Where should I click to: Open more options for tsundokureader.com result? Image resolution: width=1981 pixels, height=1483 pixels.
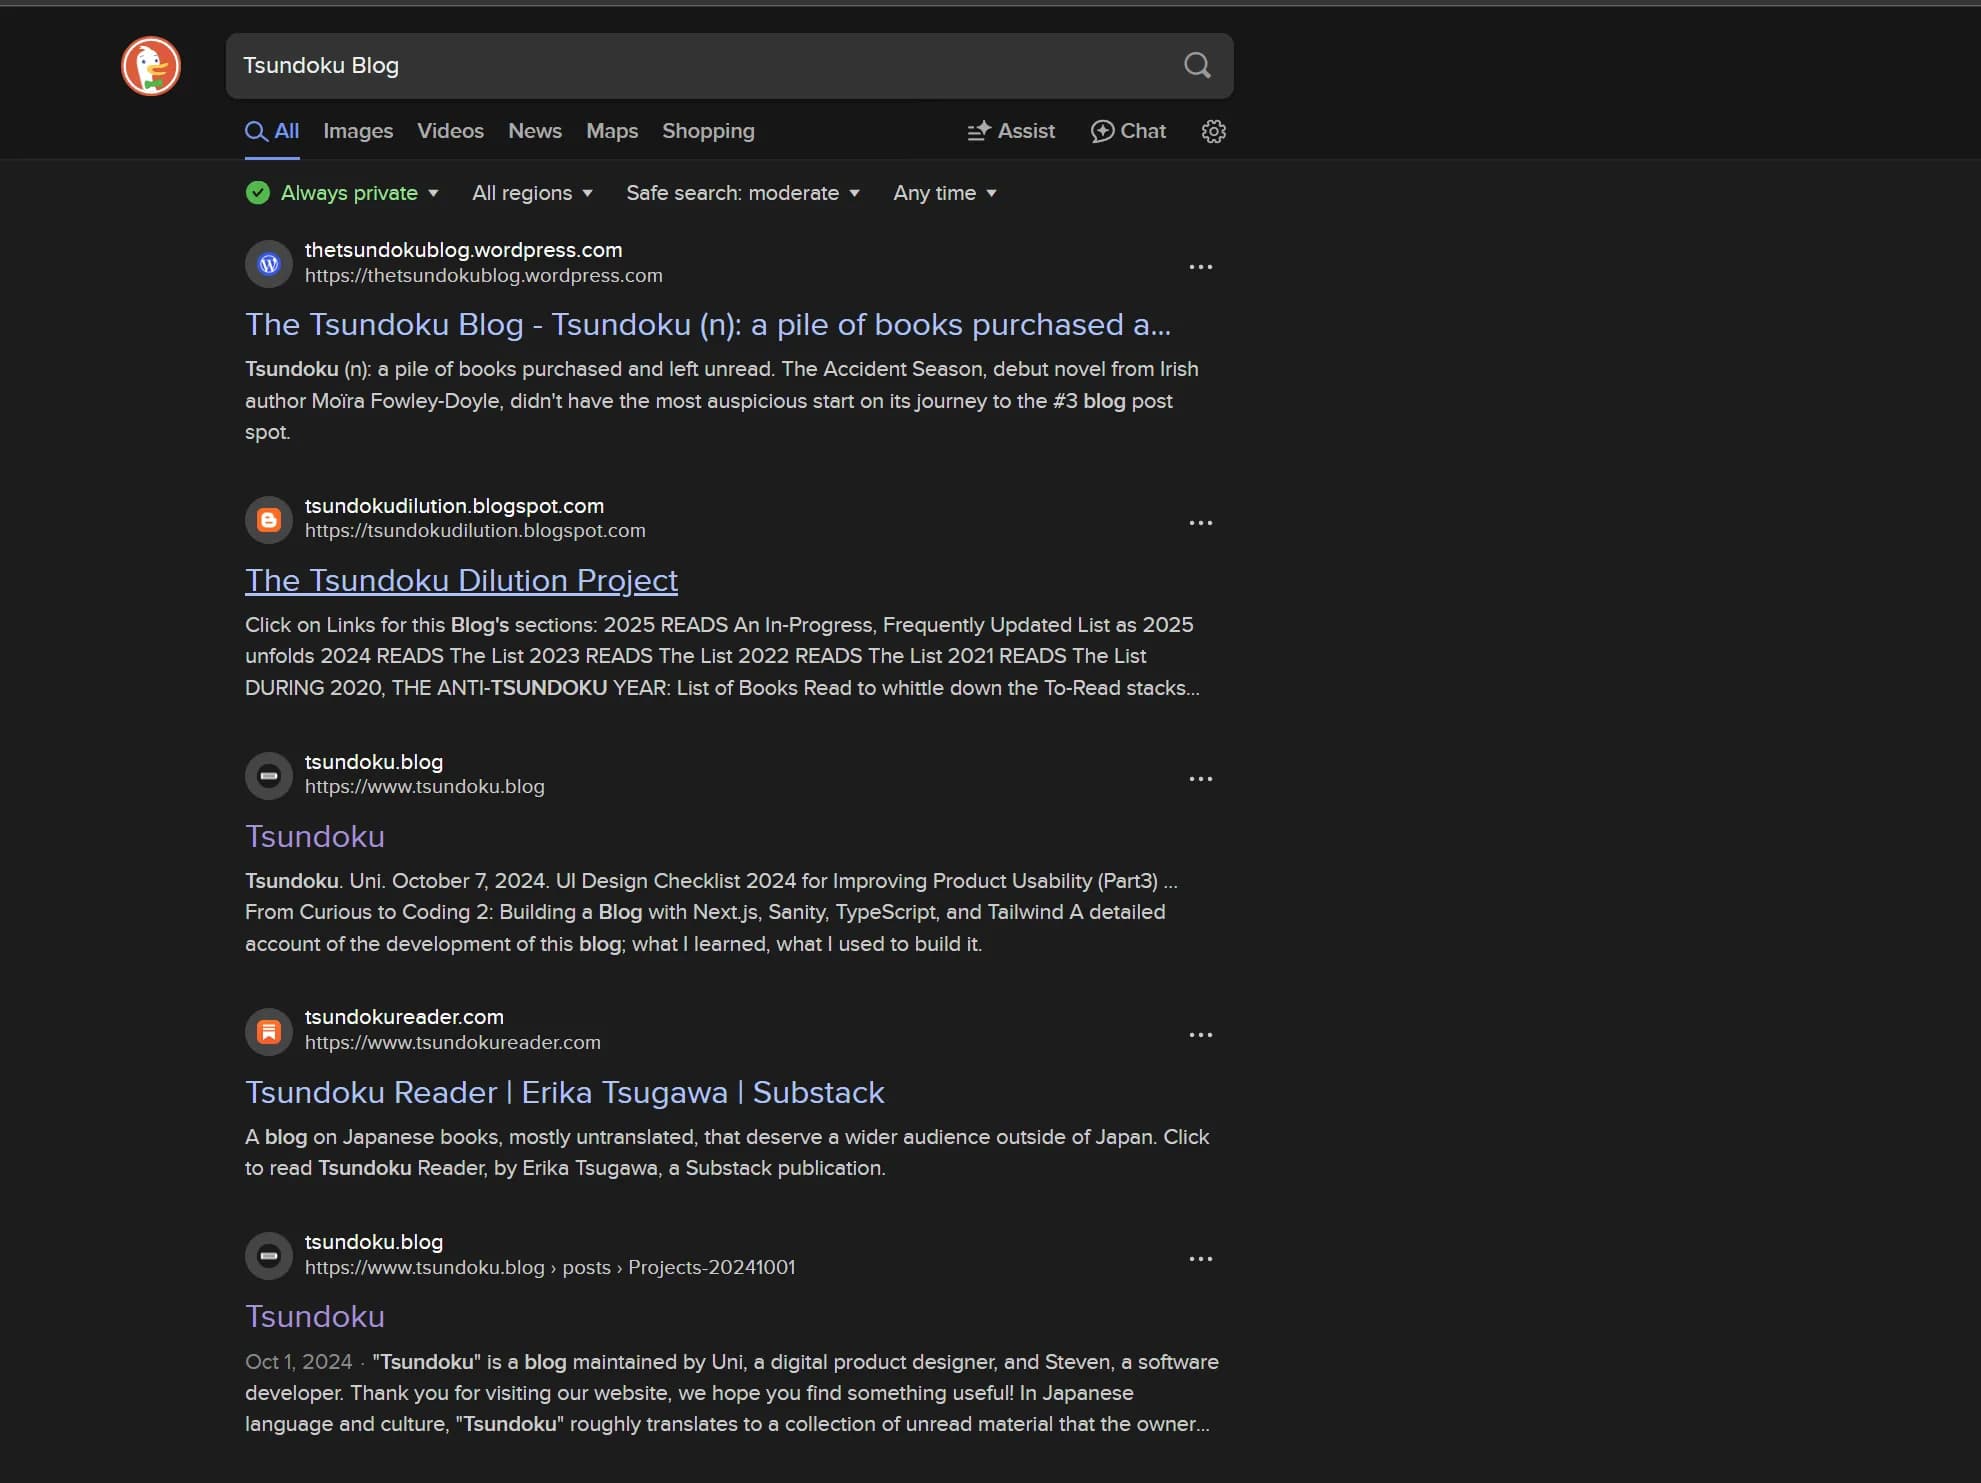[x=1200, y=1035]
